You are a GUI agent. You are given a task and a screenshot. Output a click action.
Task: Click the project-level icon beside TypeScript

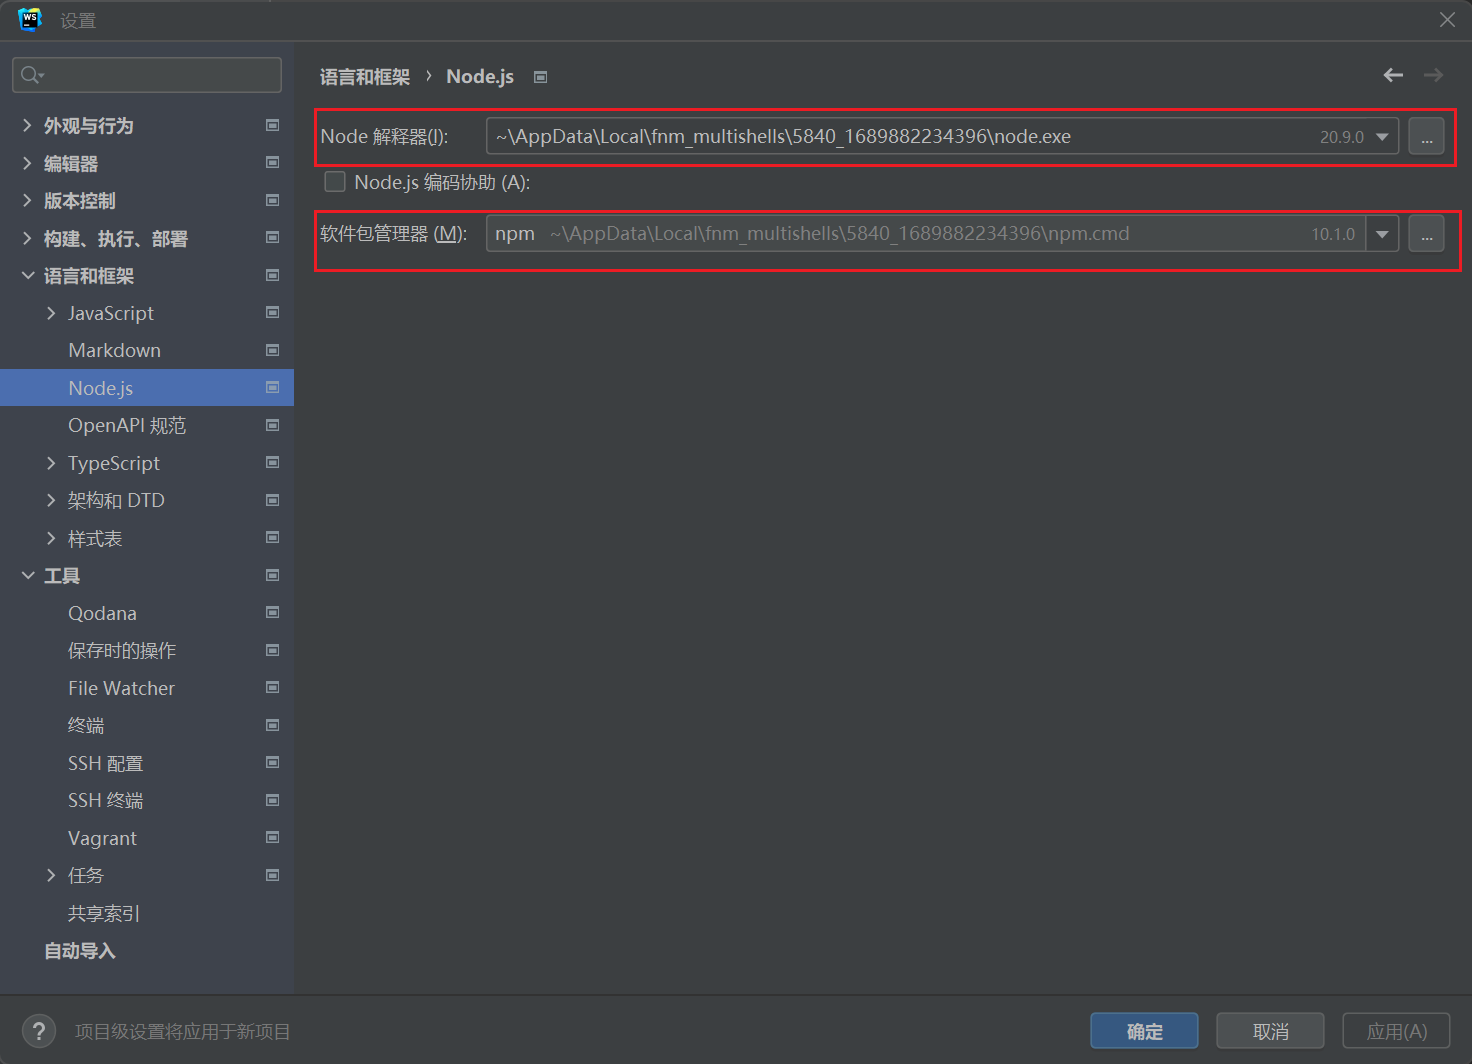[272, 462]
